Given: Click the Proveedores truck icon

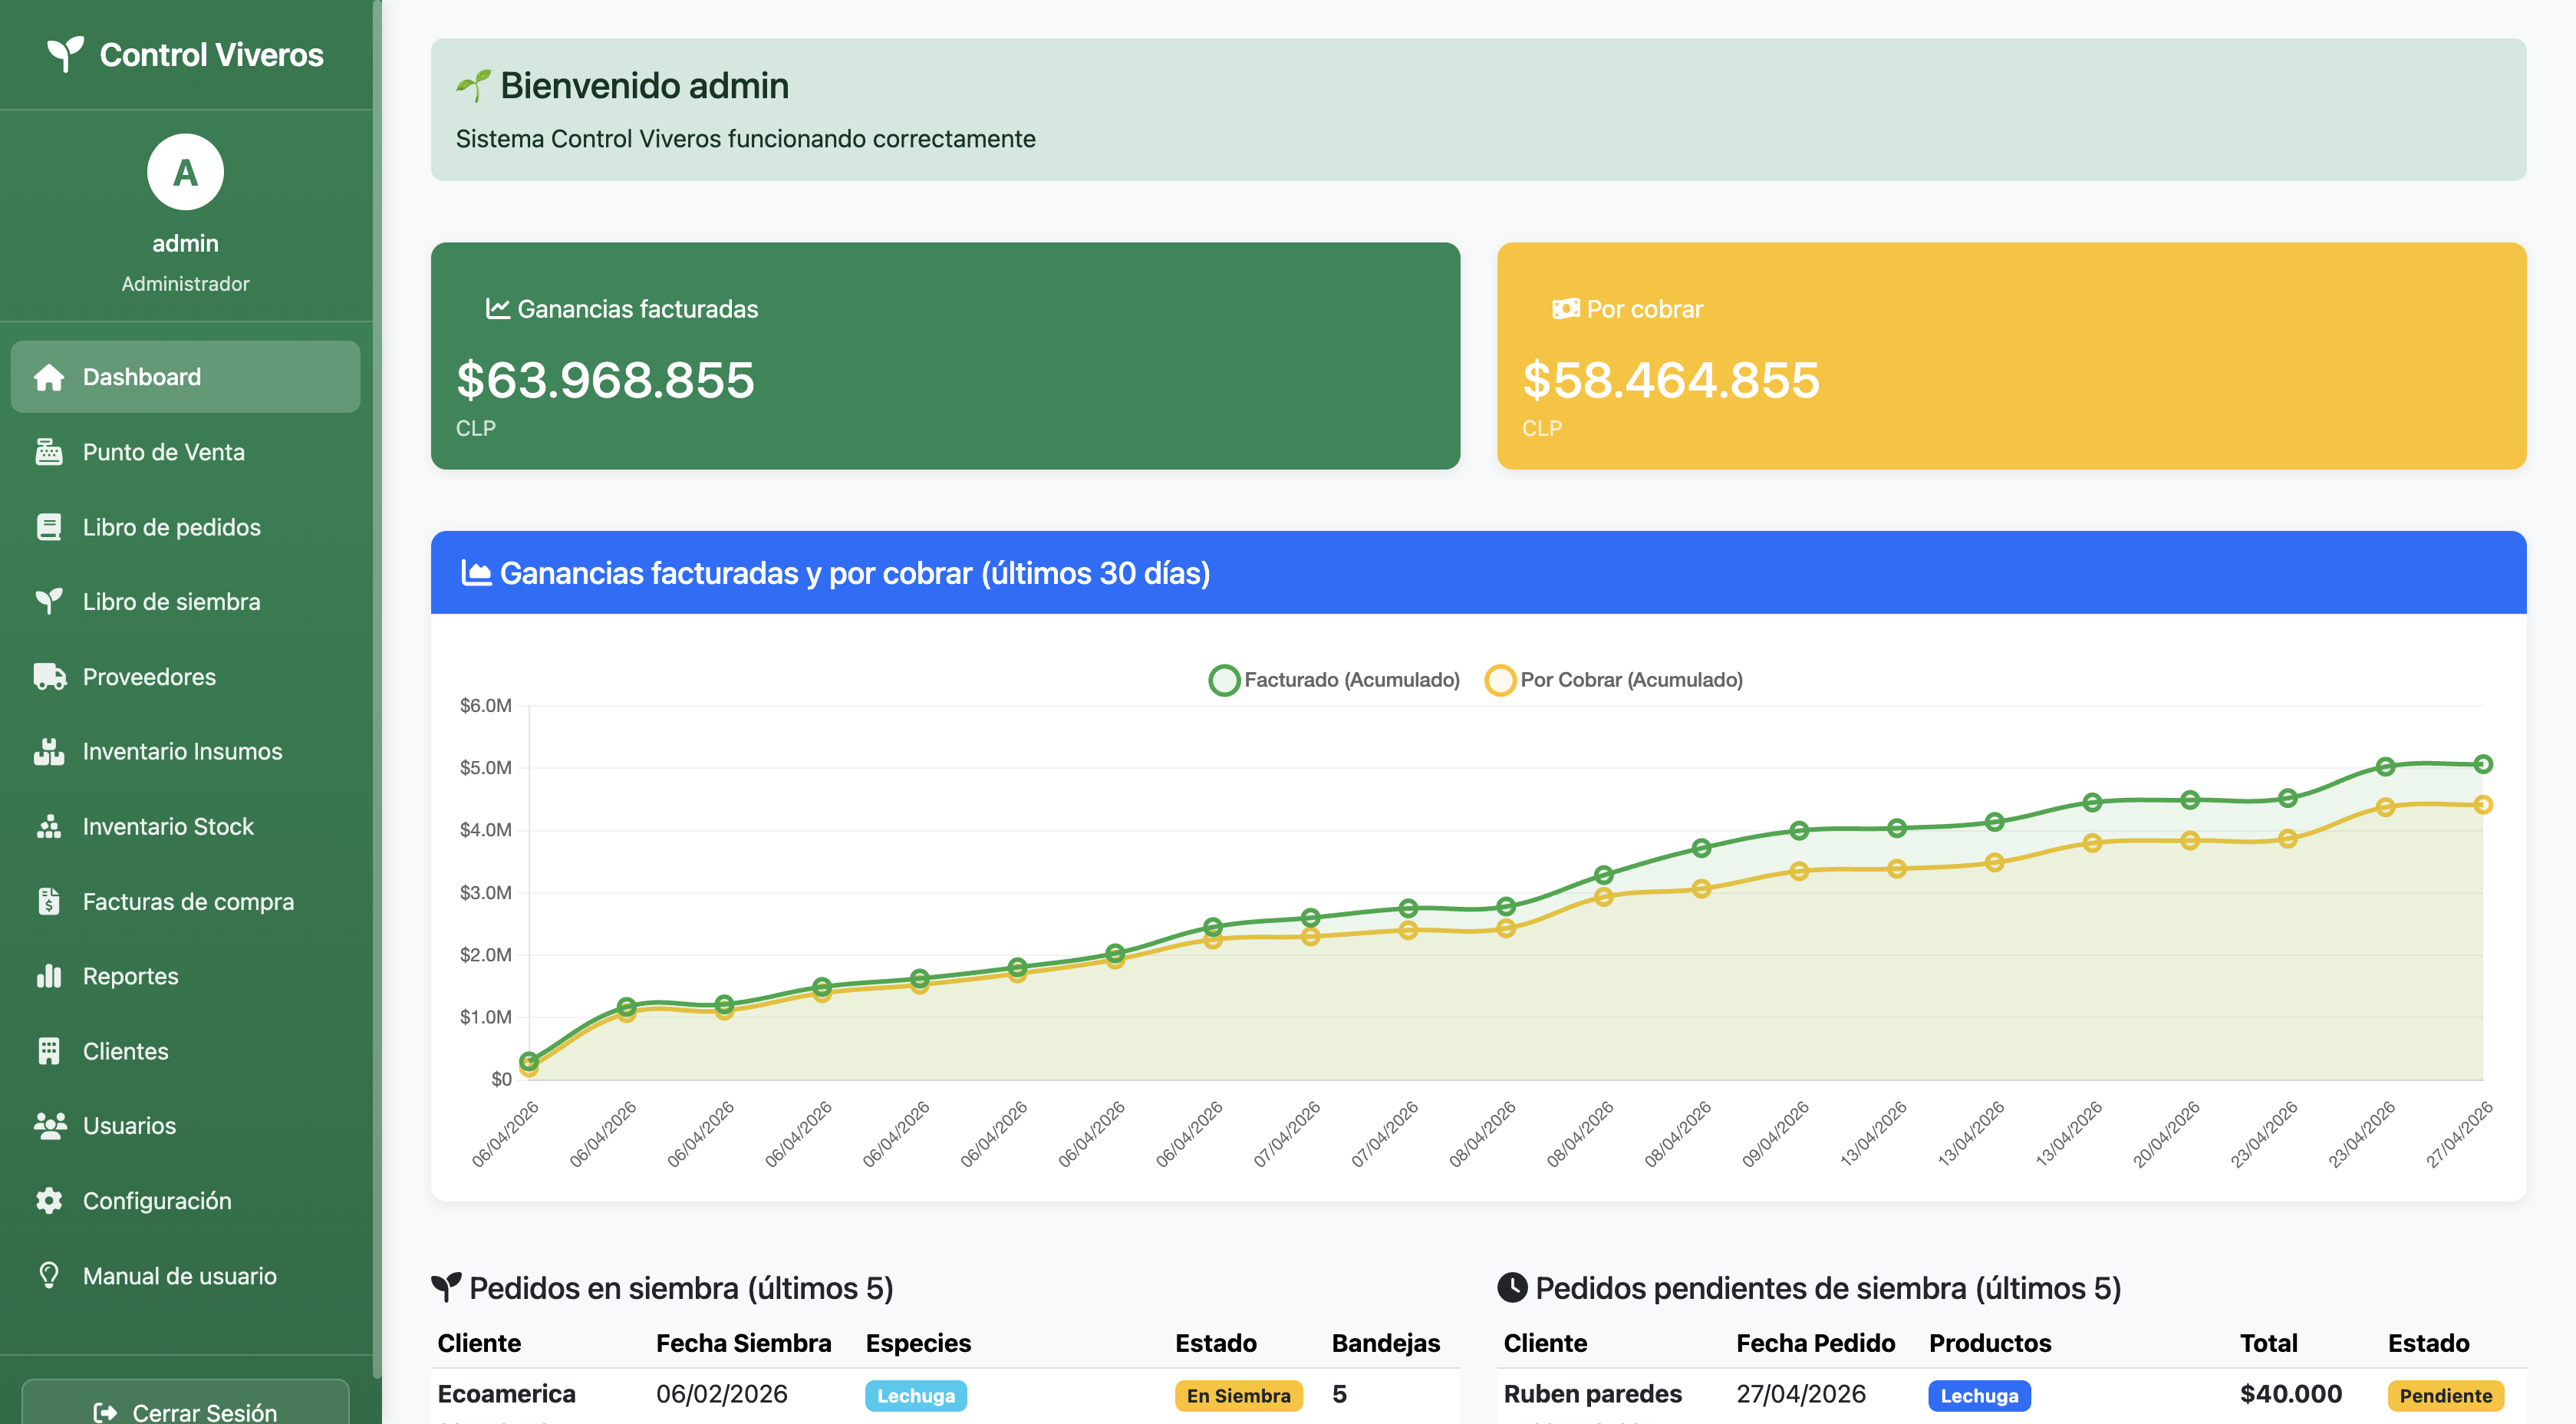Looking at the screenshot, I should point(49,677).
